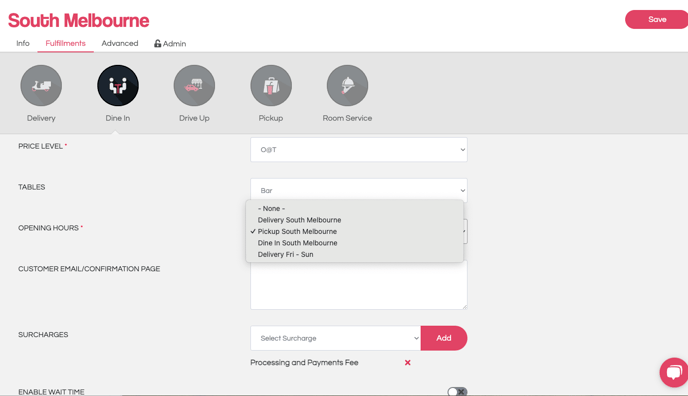Choose Pickup South Melbourne opening hours
The image size is (688, 396).
[x=355, y=232]
